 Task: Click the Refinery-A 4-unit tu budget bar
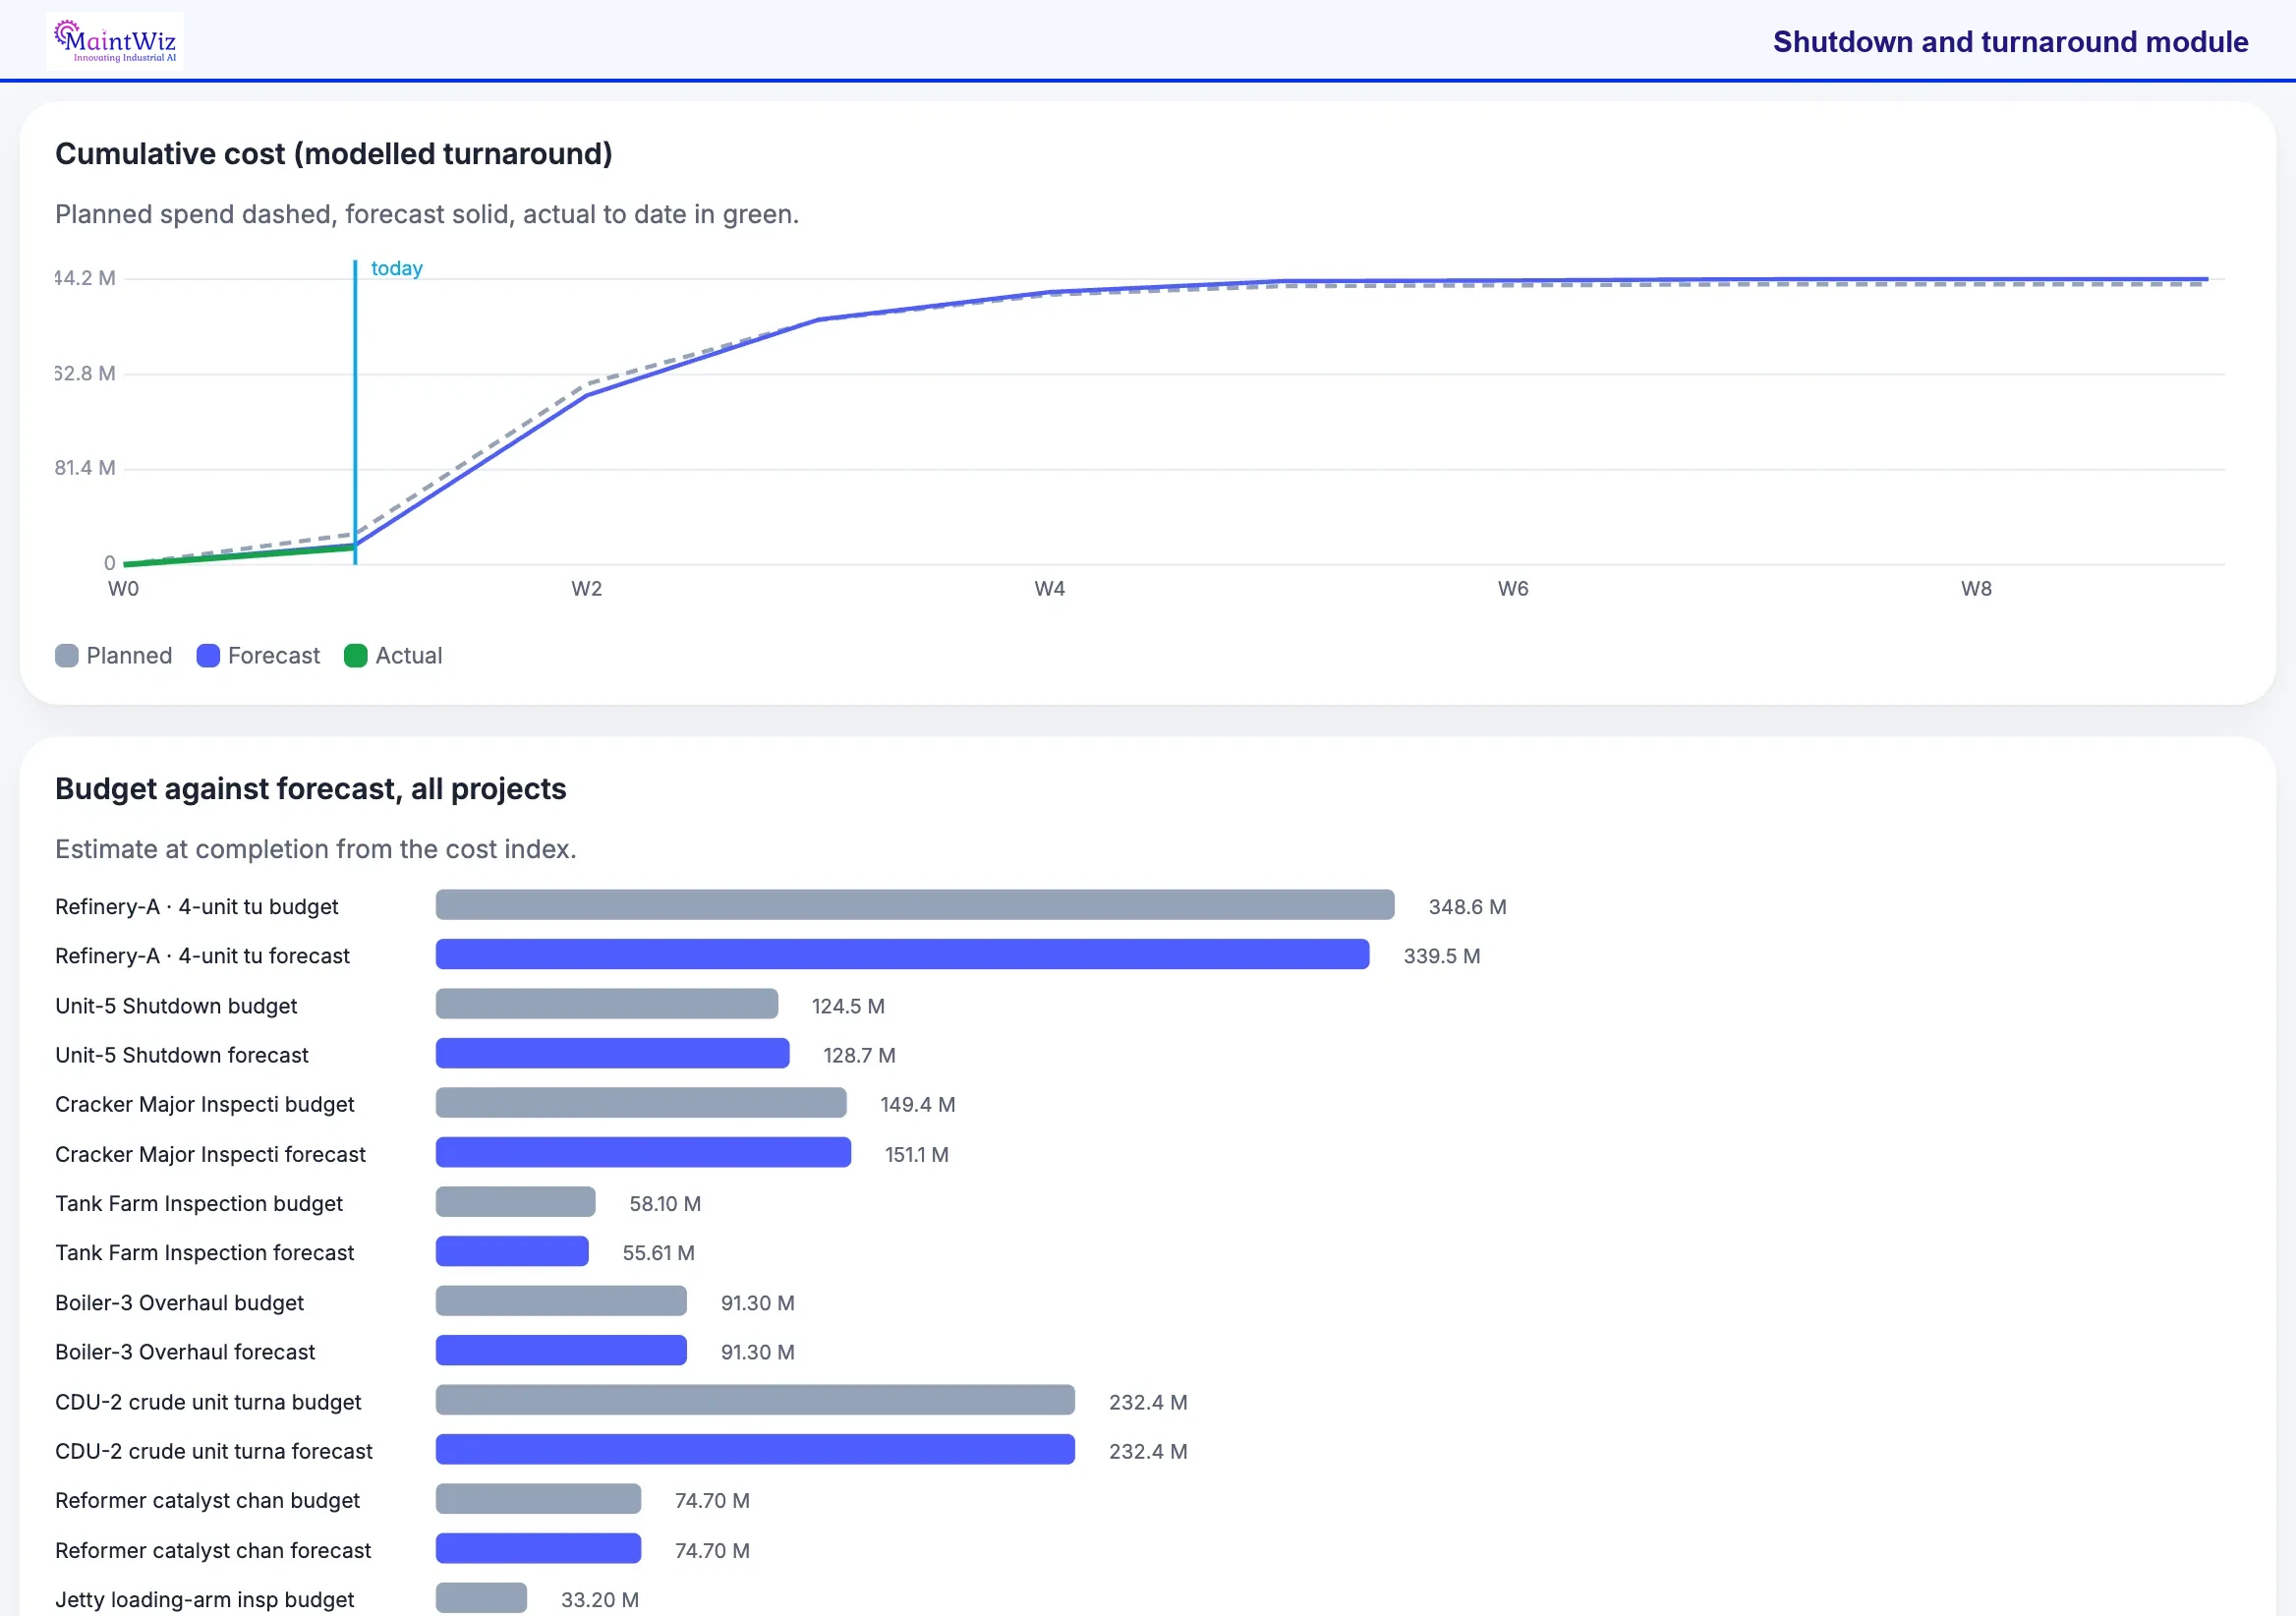click(915, 905)
